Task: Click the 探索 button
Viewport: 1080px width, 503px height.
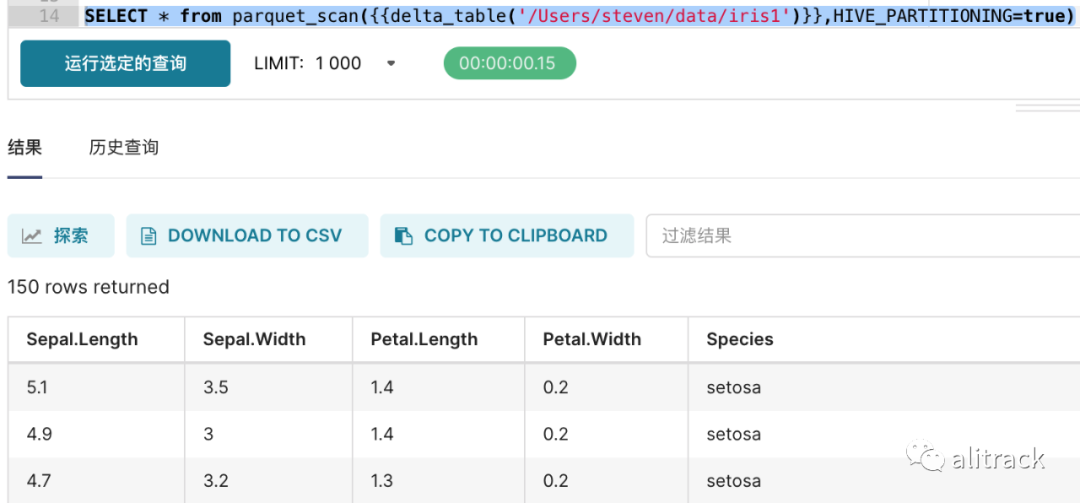Action: point(61,236)
